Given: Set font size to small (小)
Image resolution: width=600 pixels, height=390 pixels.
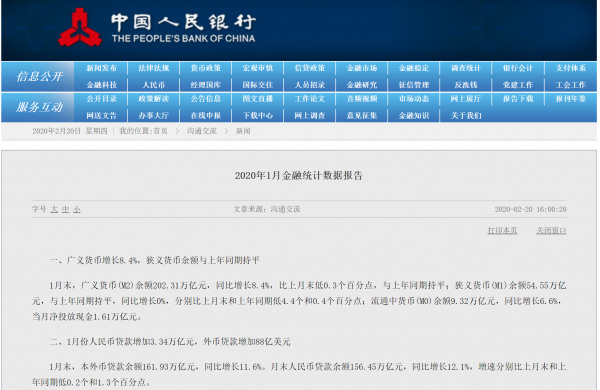Looking at the screenshot, I should [77, 209].
